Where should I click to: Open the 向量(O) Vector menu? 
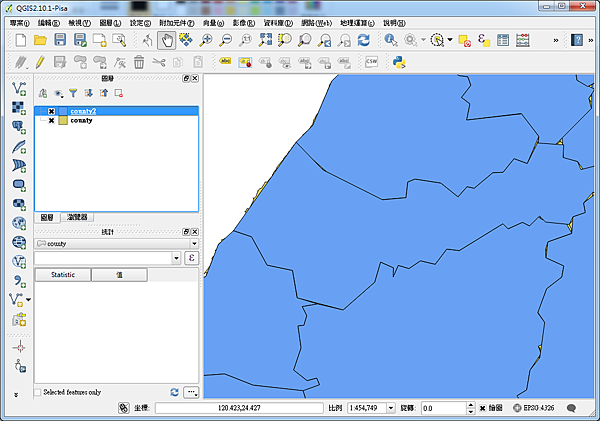click(x=213, y=22)
